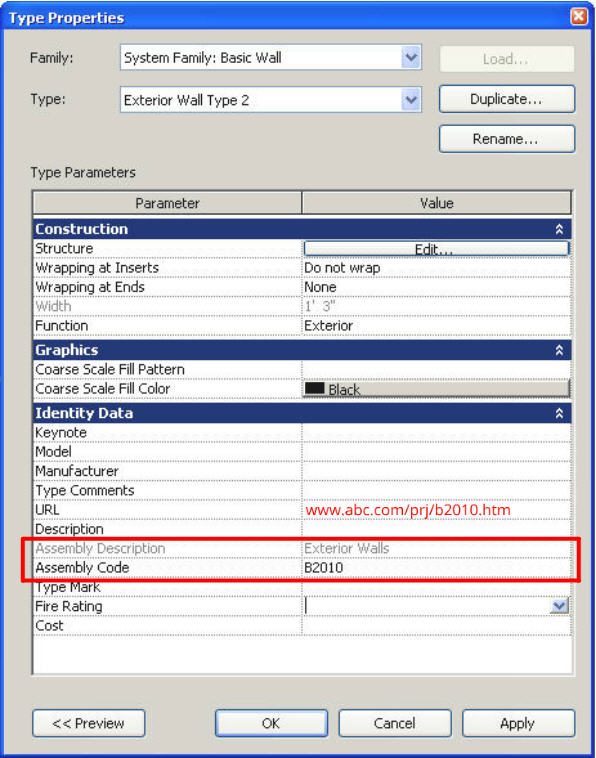The image size is (596, 758).
Task: Open the Type dropdown list
Action: click(x=411, y=100)
